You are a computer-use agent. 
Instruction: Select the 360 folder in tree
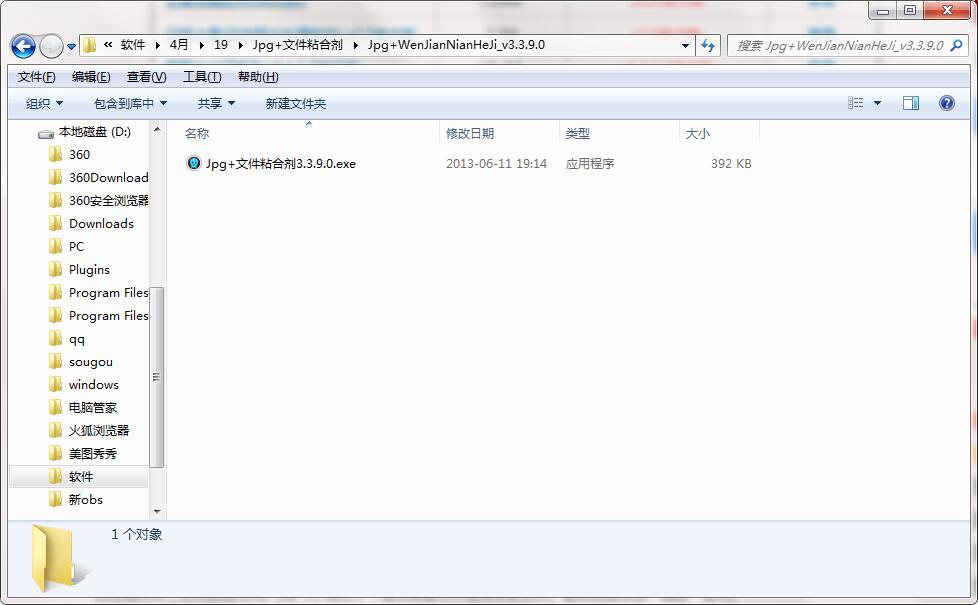(x=79, y=155)
